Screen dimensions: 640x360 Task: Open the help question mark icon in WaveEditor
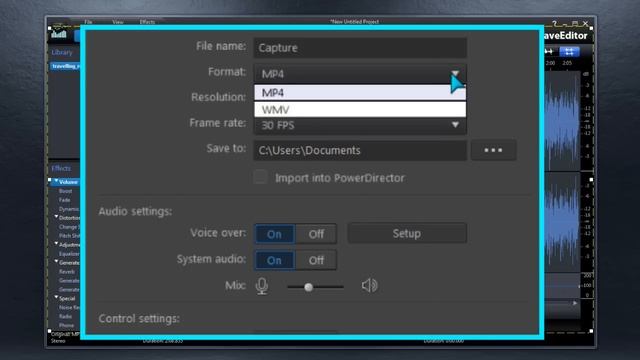tap(554, 24)
